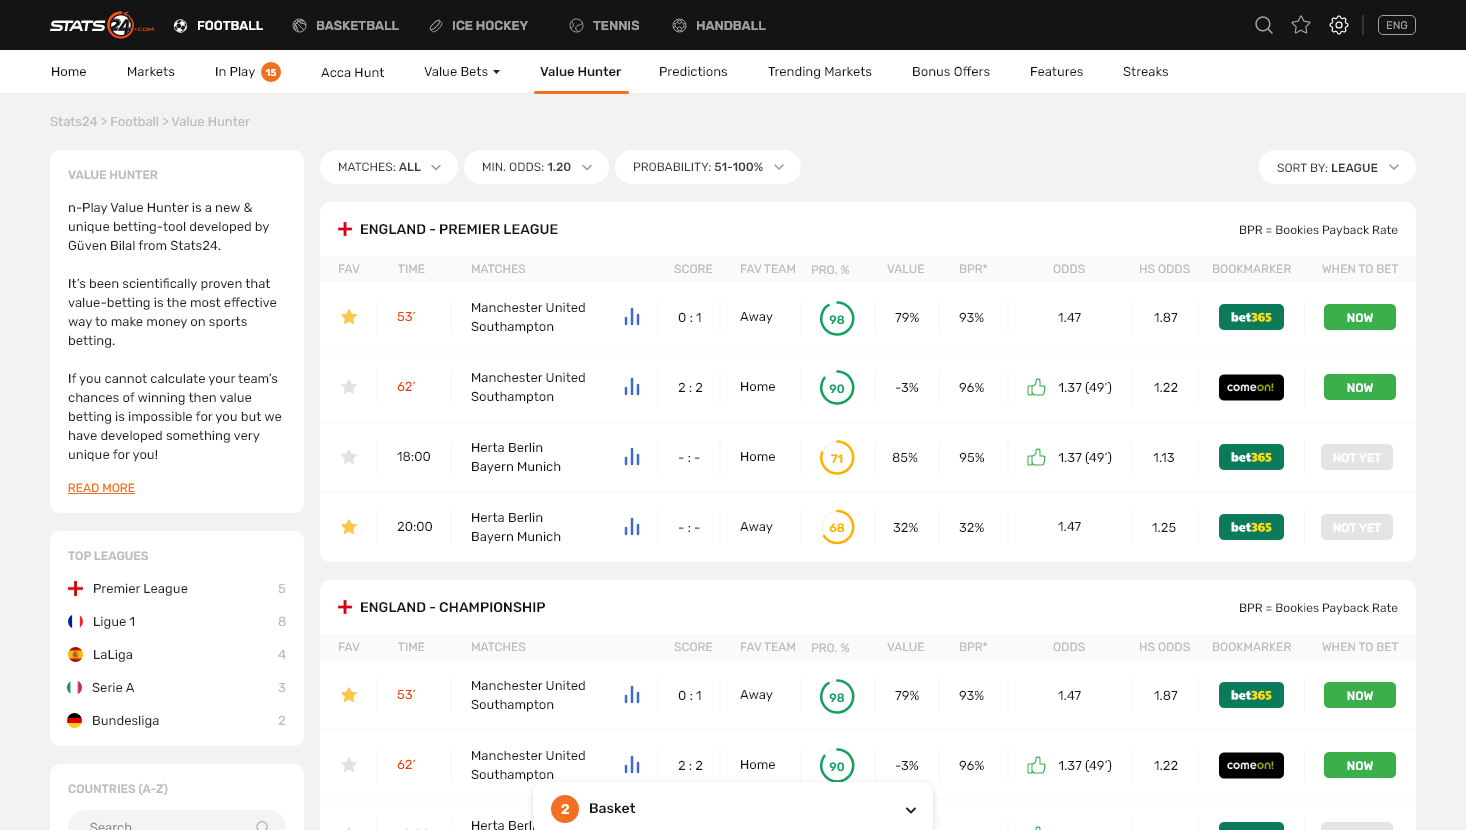Click the 98 probability circle in Premier League
This screenshot has width=1466, height=830.
coord(837,318)
